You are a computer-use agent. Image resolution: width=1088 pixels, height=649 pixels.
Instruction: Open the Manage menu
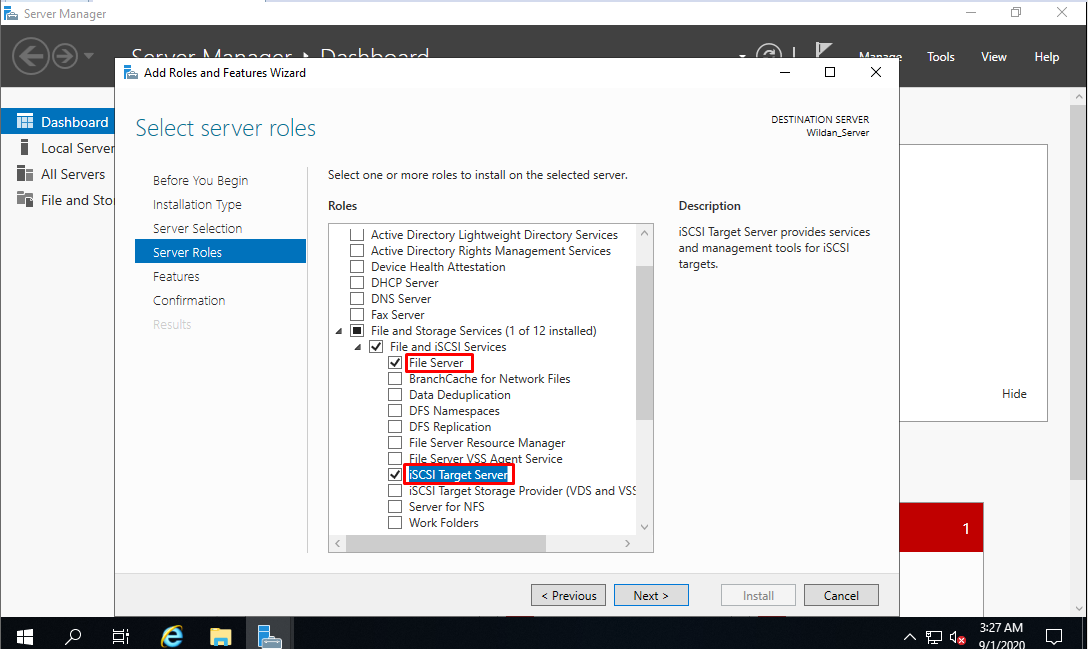coord(880,56)
